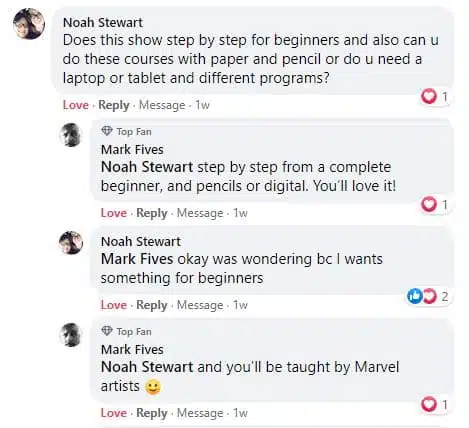Love the Marvel artists reply

114,413
